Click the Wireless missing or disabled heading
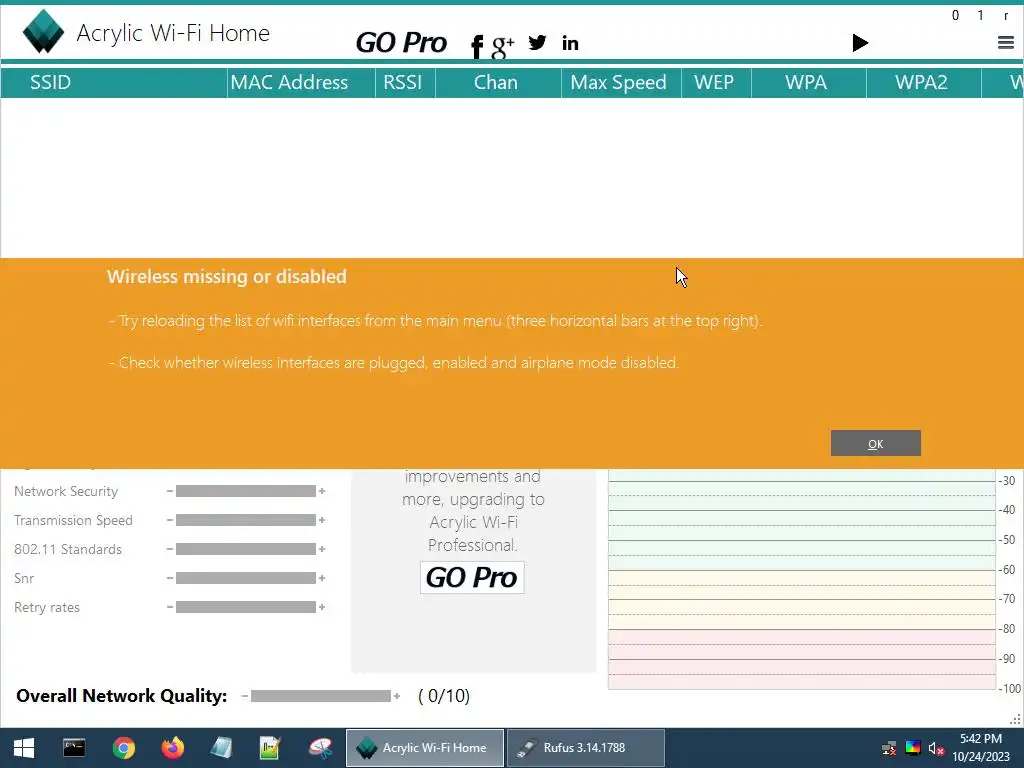Image resolution: width=1024 pixels, height=768 pixels. point(227,276)
